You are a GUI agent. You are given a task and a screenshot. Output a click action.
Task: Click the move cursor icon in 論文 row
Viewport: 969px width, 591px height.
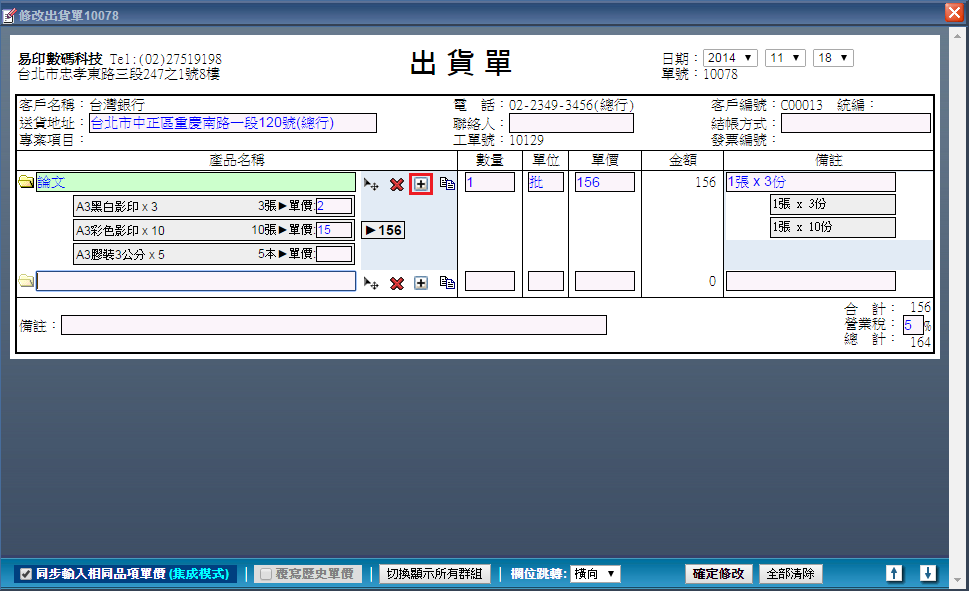pos(371,184)
